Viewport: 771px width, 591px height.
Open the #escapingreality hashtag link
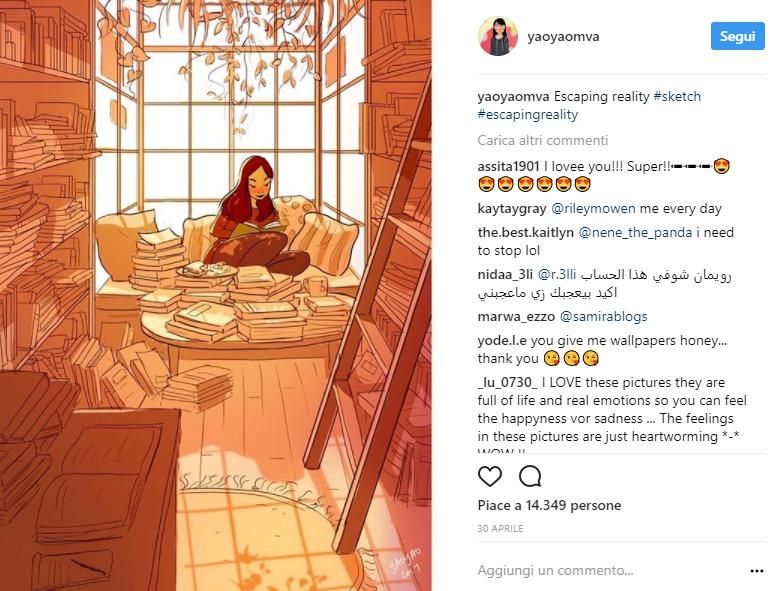pyautogui.click(x=528, y=115)
